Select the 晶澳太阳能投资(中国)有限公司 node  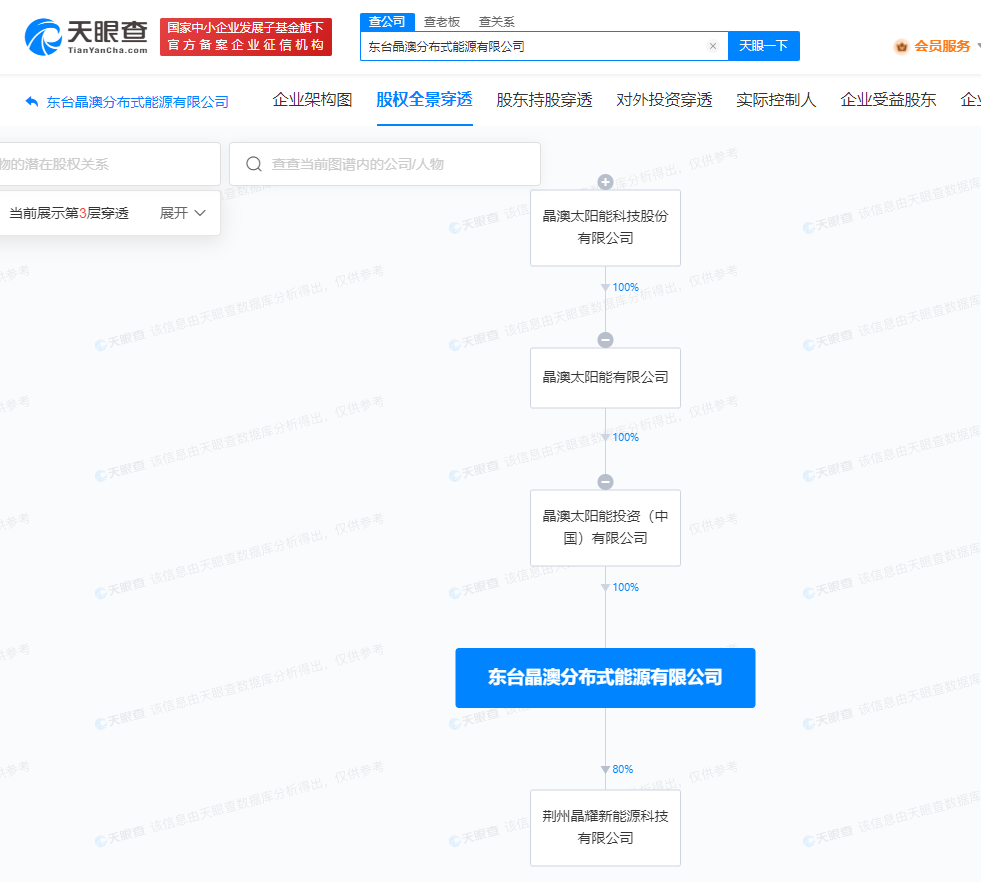tap(605, 528)
